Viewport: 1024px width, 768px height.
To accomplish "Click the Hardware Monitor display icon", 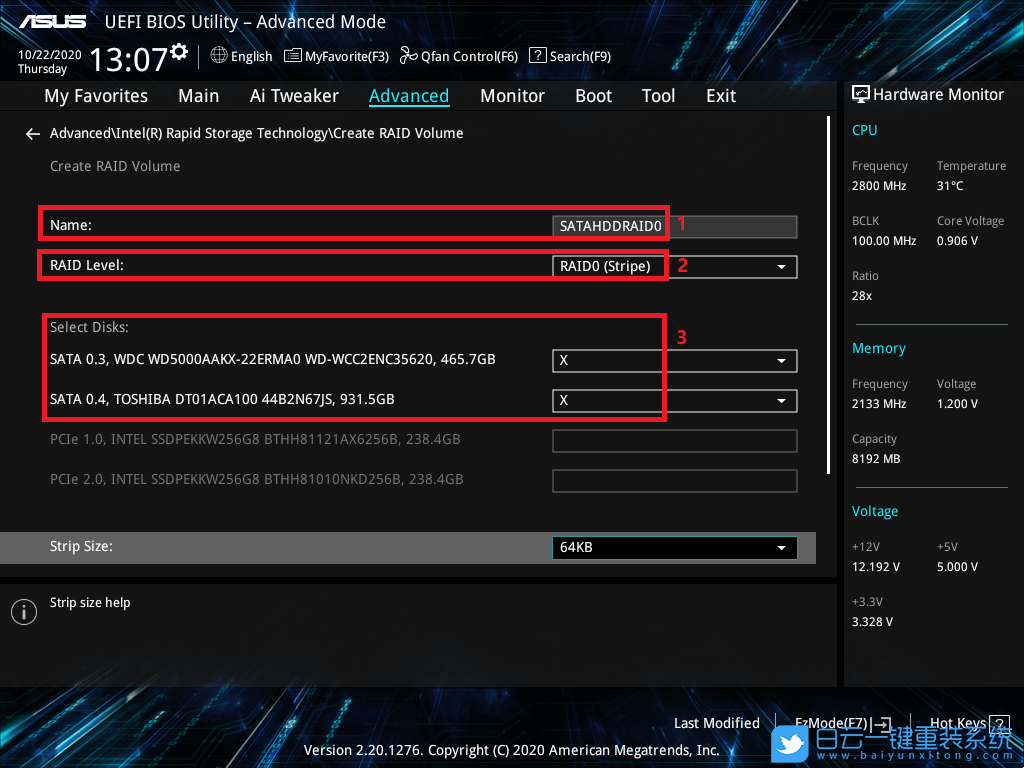I will pyautogui.click(x=860, y=94).
